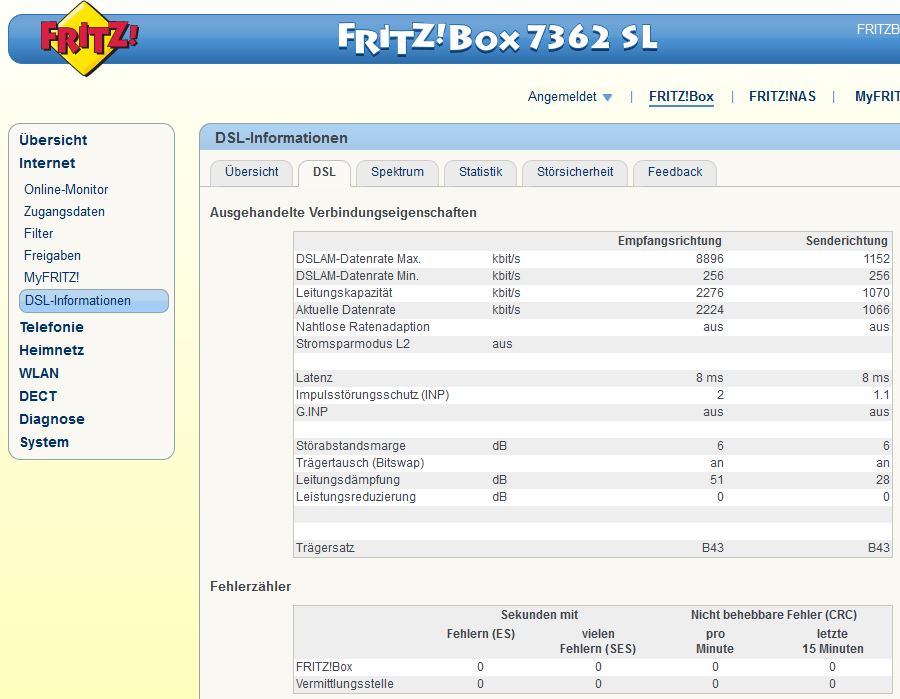Image resolution: width=900 pixels, height=699 pixels.
Task: Click the Leistungsreduzierung row label
Action: pos(356,497)
